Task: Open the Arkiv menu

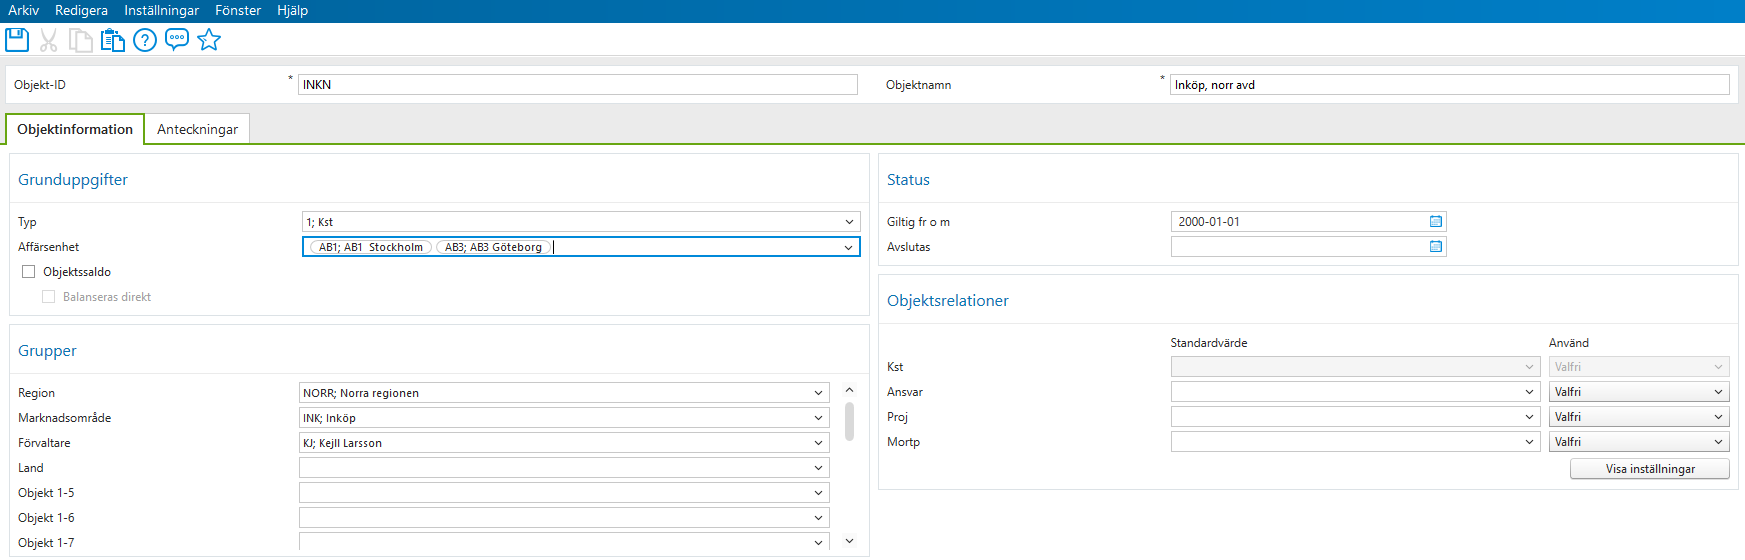Action: click(x=24, y=10)
